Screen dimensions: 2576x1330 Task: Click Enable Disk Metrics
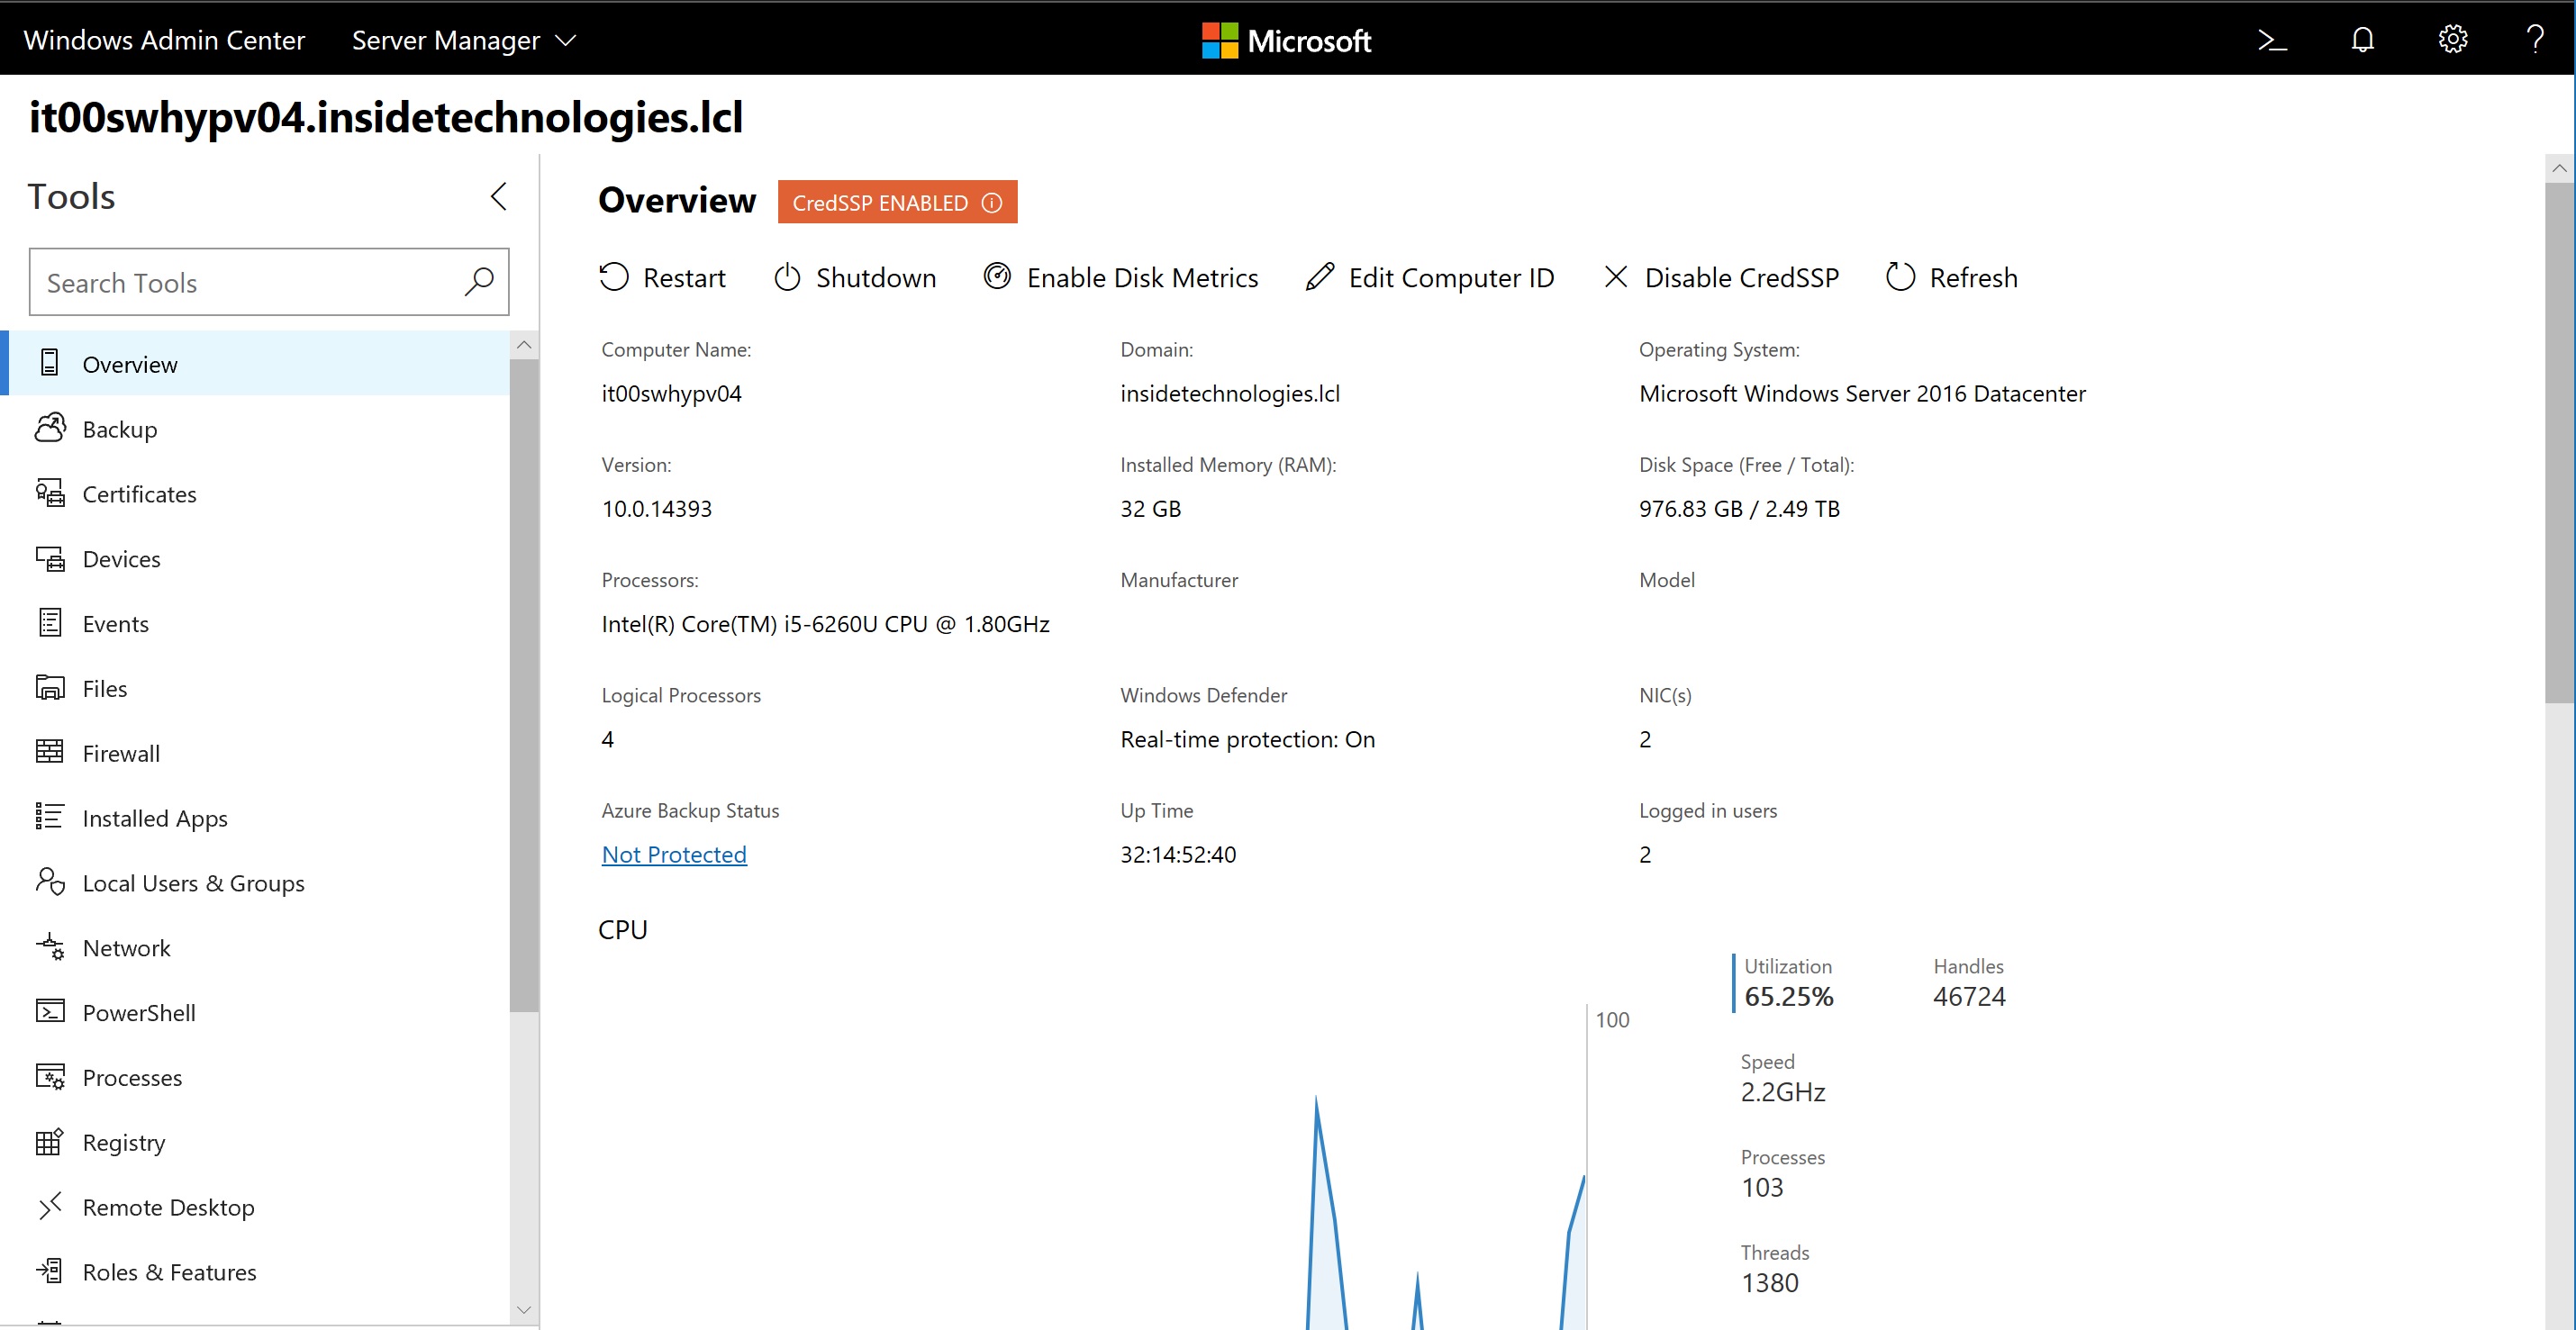click(1121, 277)
